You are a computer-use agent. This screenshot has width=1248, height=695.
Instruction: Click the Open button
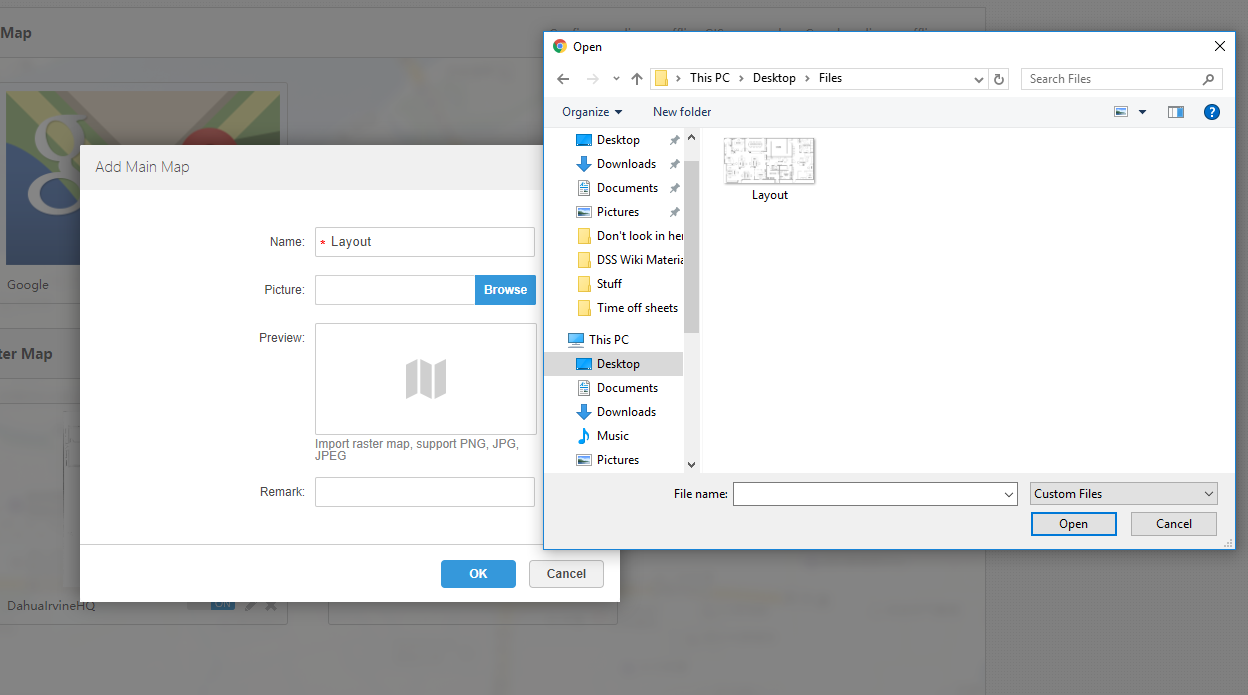coord(1073,524)
